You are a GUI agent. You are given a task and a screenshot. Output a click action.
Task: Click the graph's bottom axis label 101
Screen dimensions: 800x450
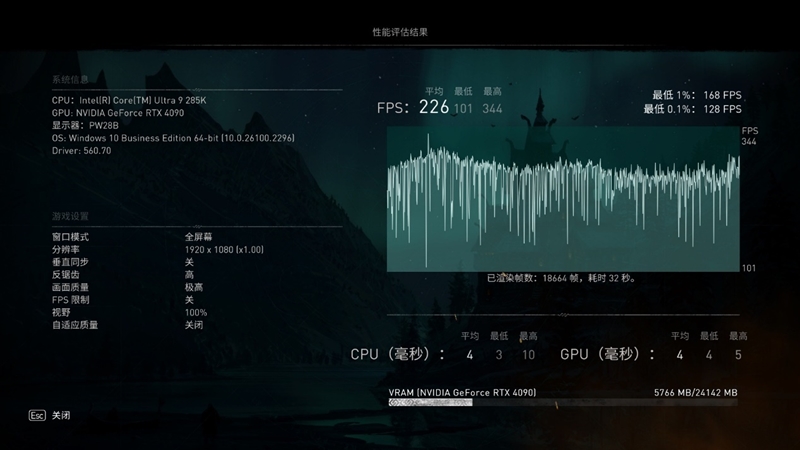pos(748,268)
